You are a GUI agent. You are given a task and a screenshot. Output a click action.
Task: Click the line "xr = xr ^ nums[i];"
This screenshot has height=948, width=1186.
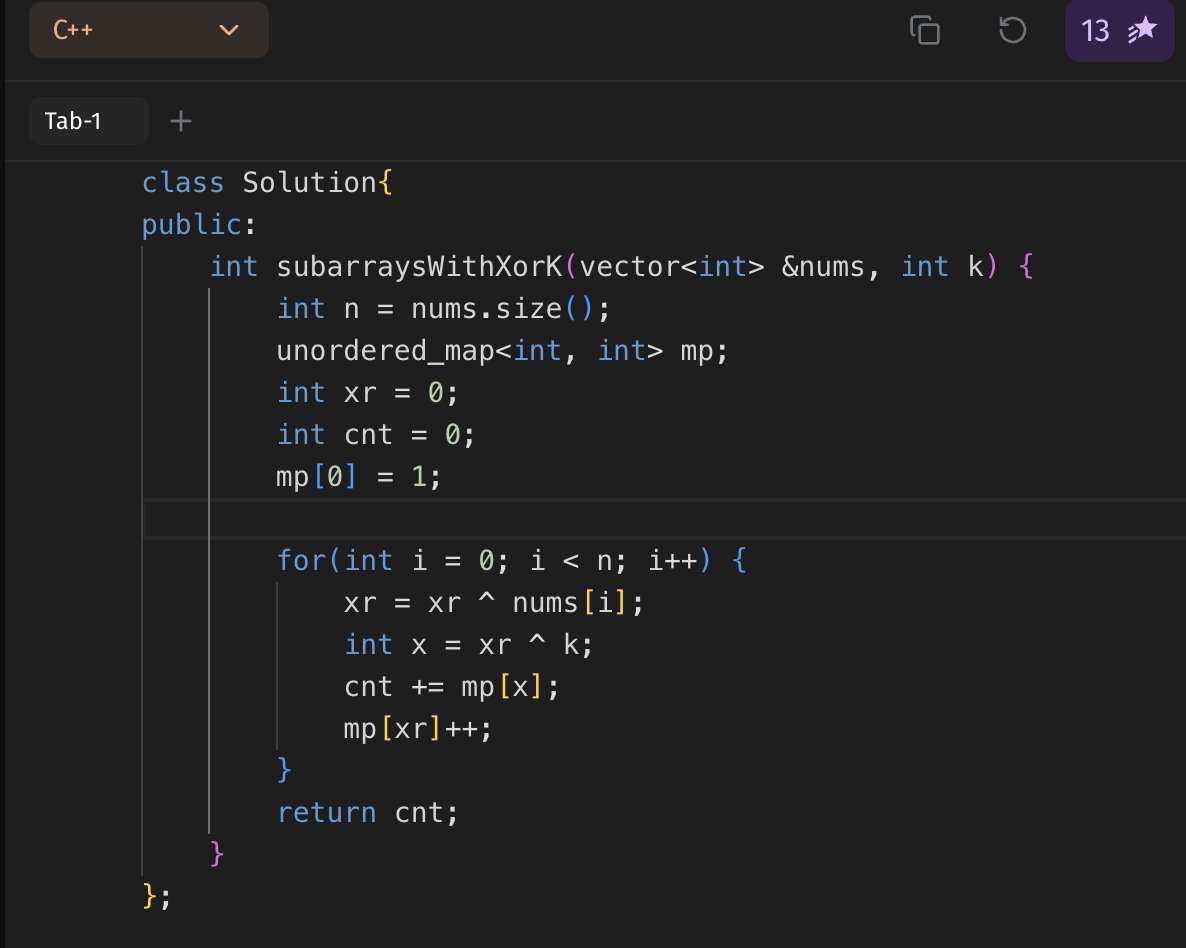coord(494,603)
